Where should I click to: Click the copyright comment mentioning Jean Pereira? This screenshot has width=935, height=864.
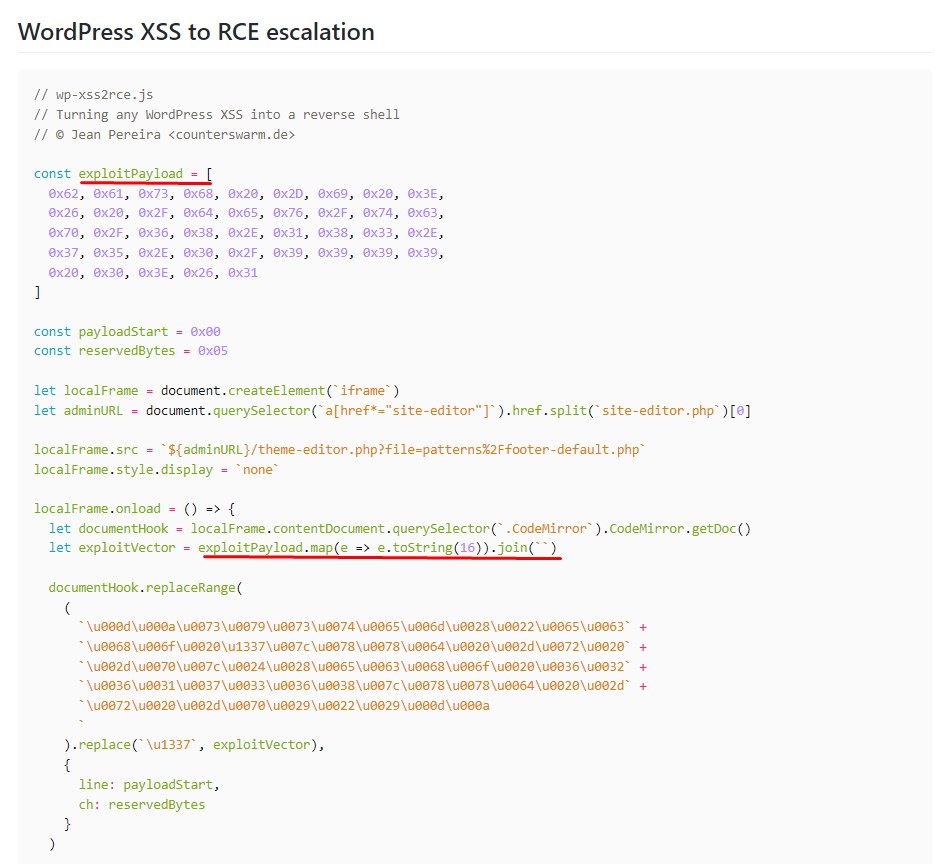click(165, 134)
